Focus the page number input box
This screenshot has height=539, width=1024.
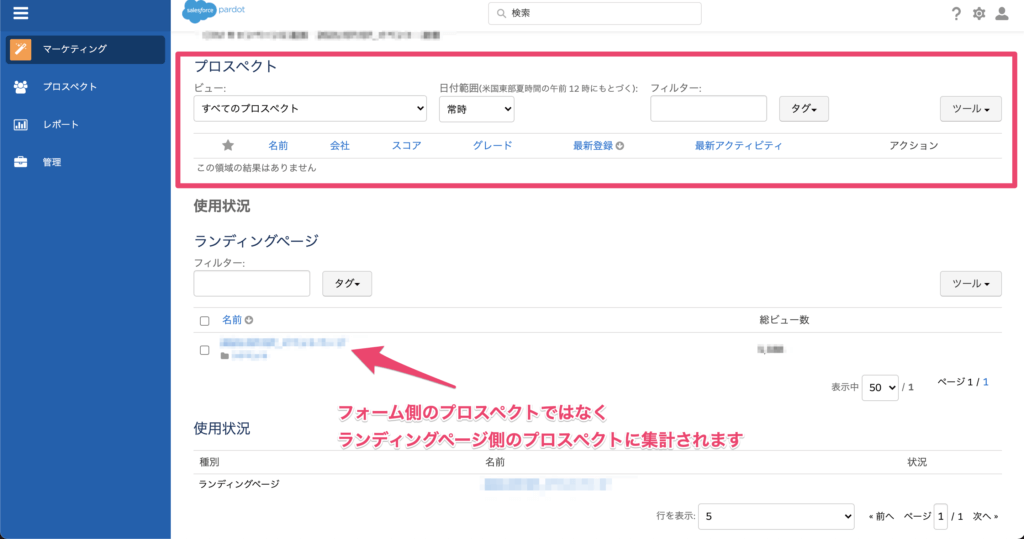(940, 516)
